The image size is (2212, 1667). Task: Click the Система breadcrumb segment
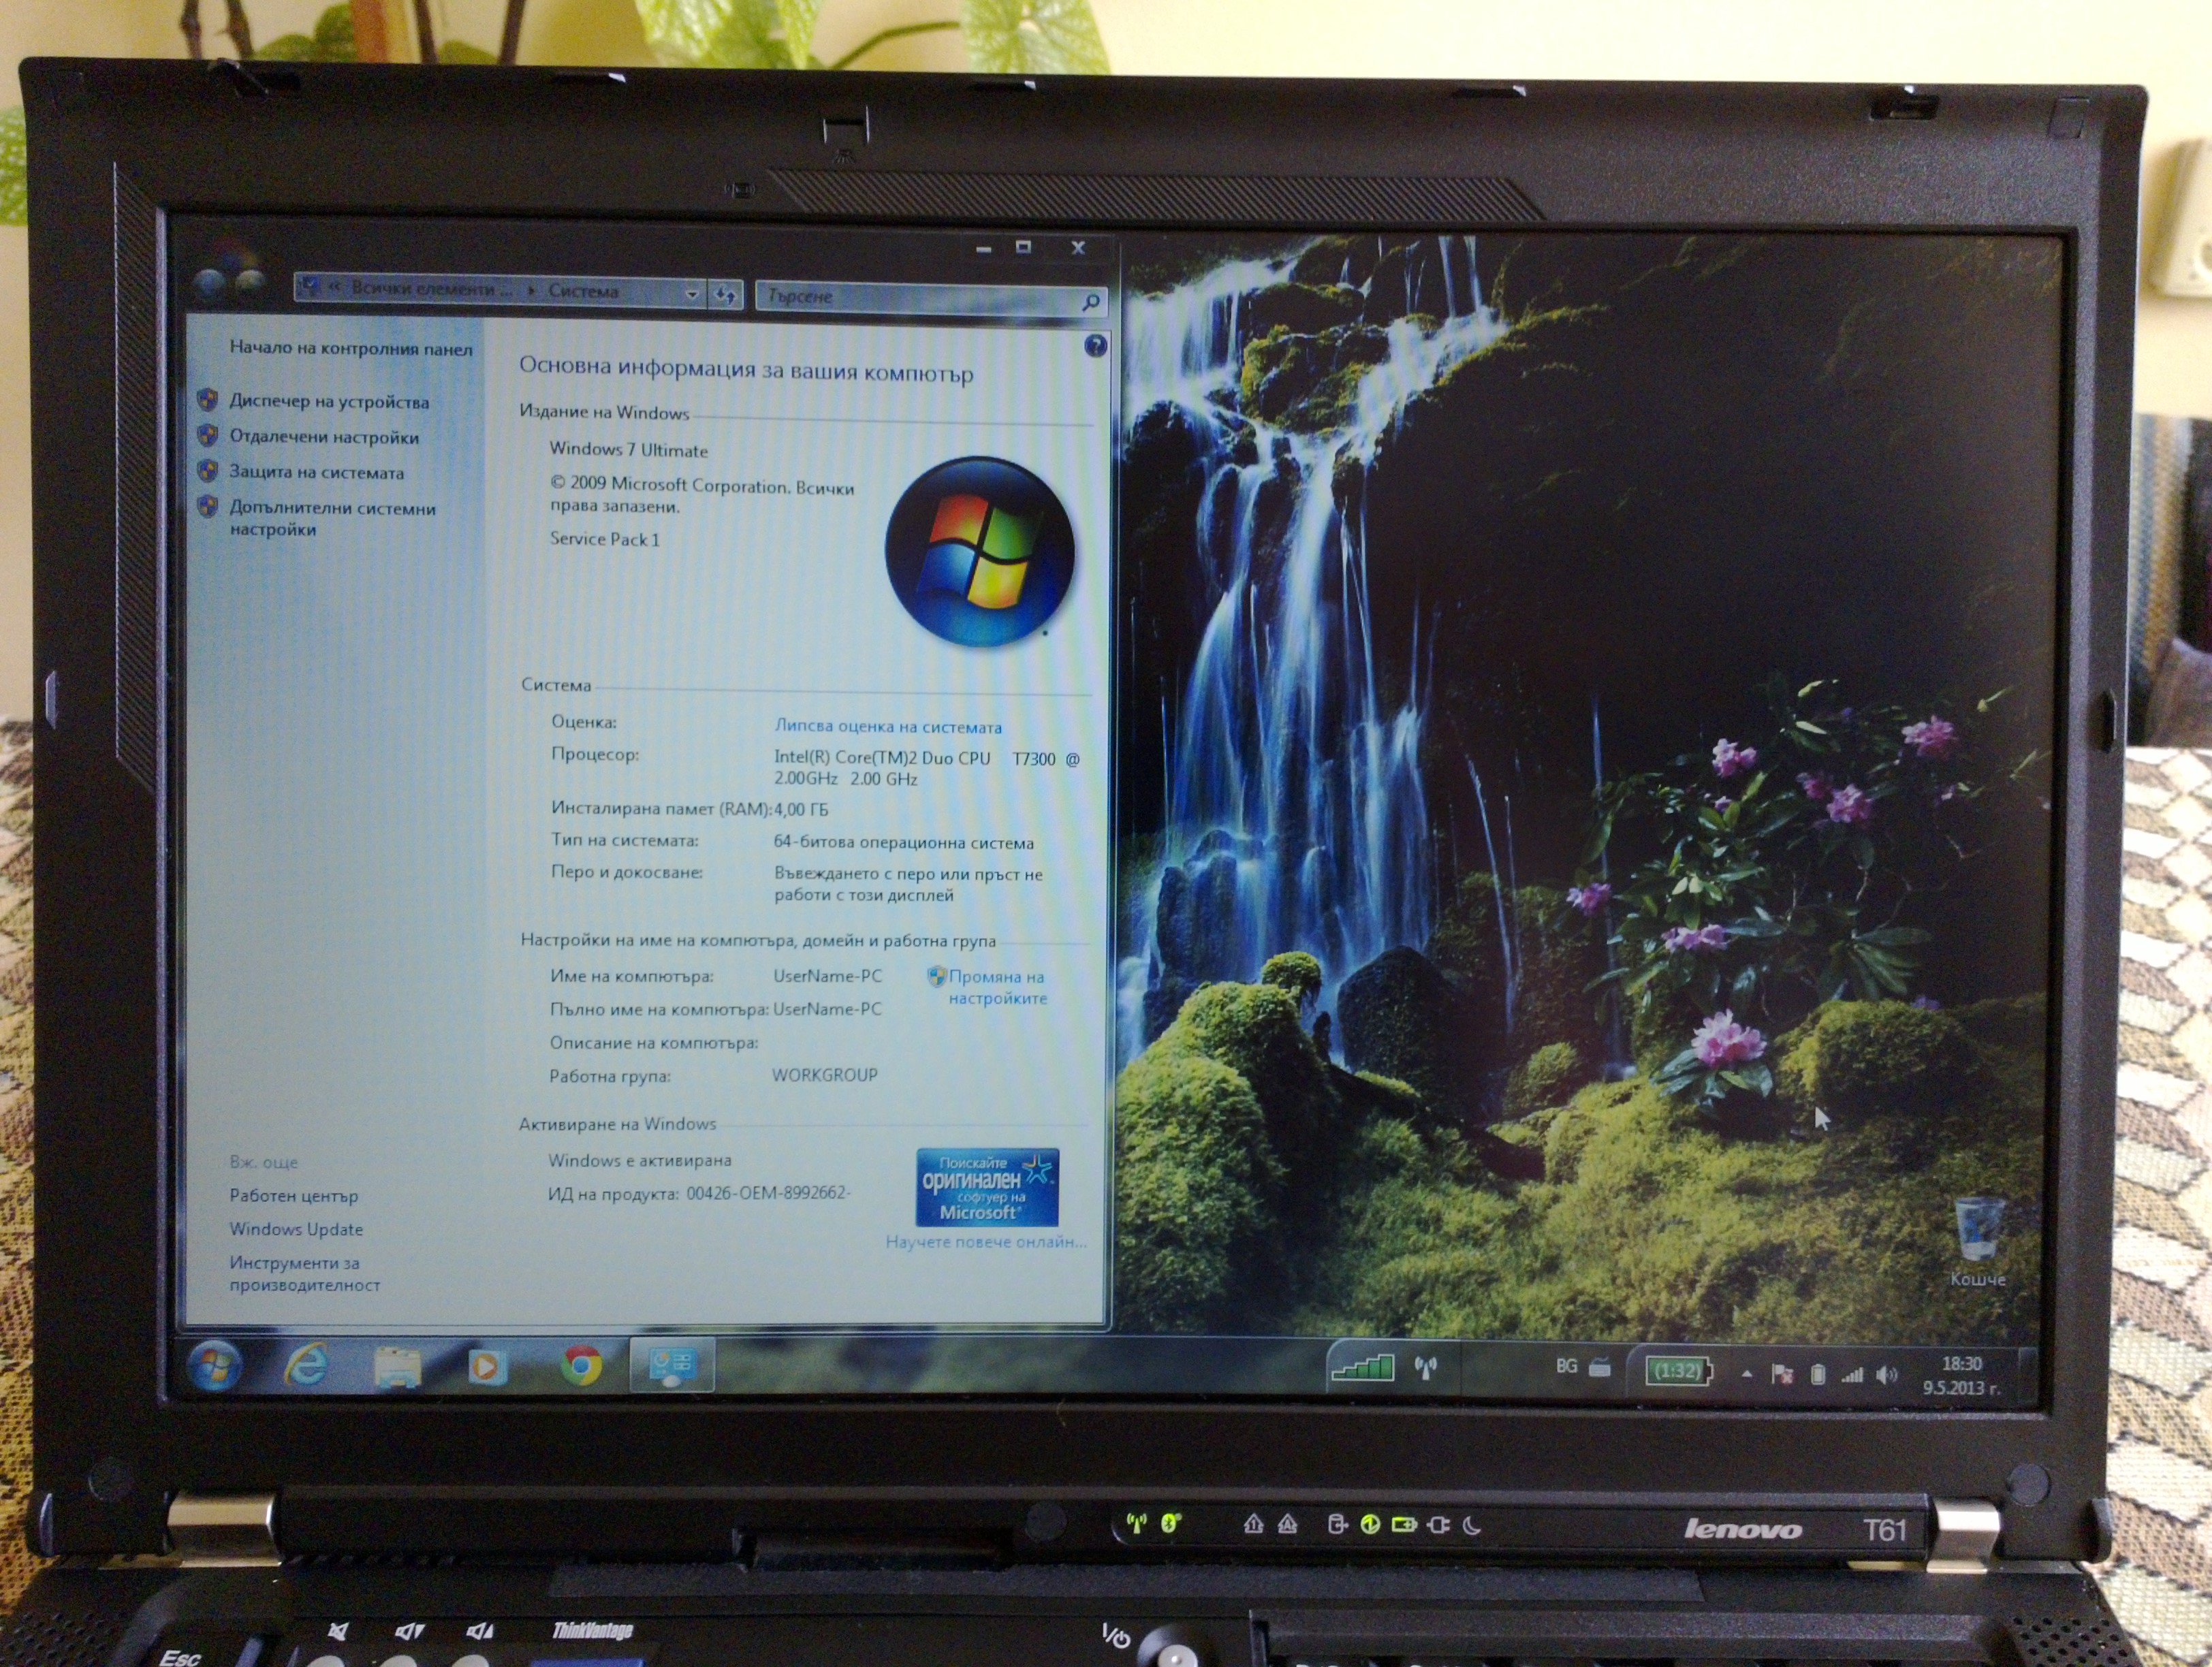pos(583,291)
